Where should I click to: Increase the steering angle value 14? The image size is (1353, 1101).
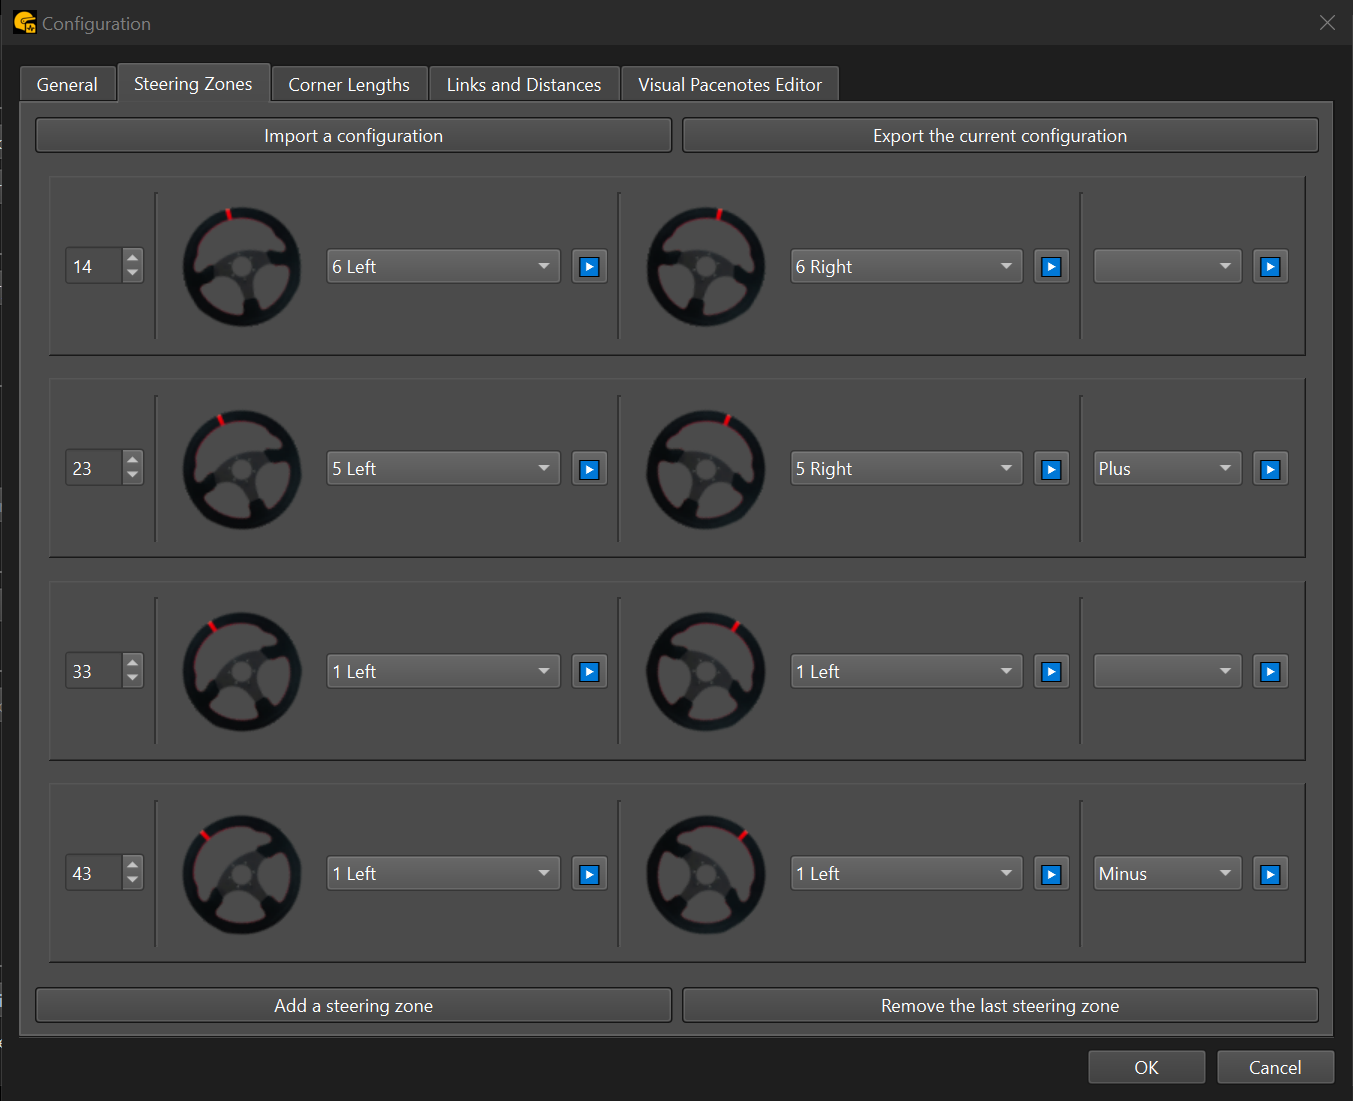click(133, 258)
